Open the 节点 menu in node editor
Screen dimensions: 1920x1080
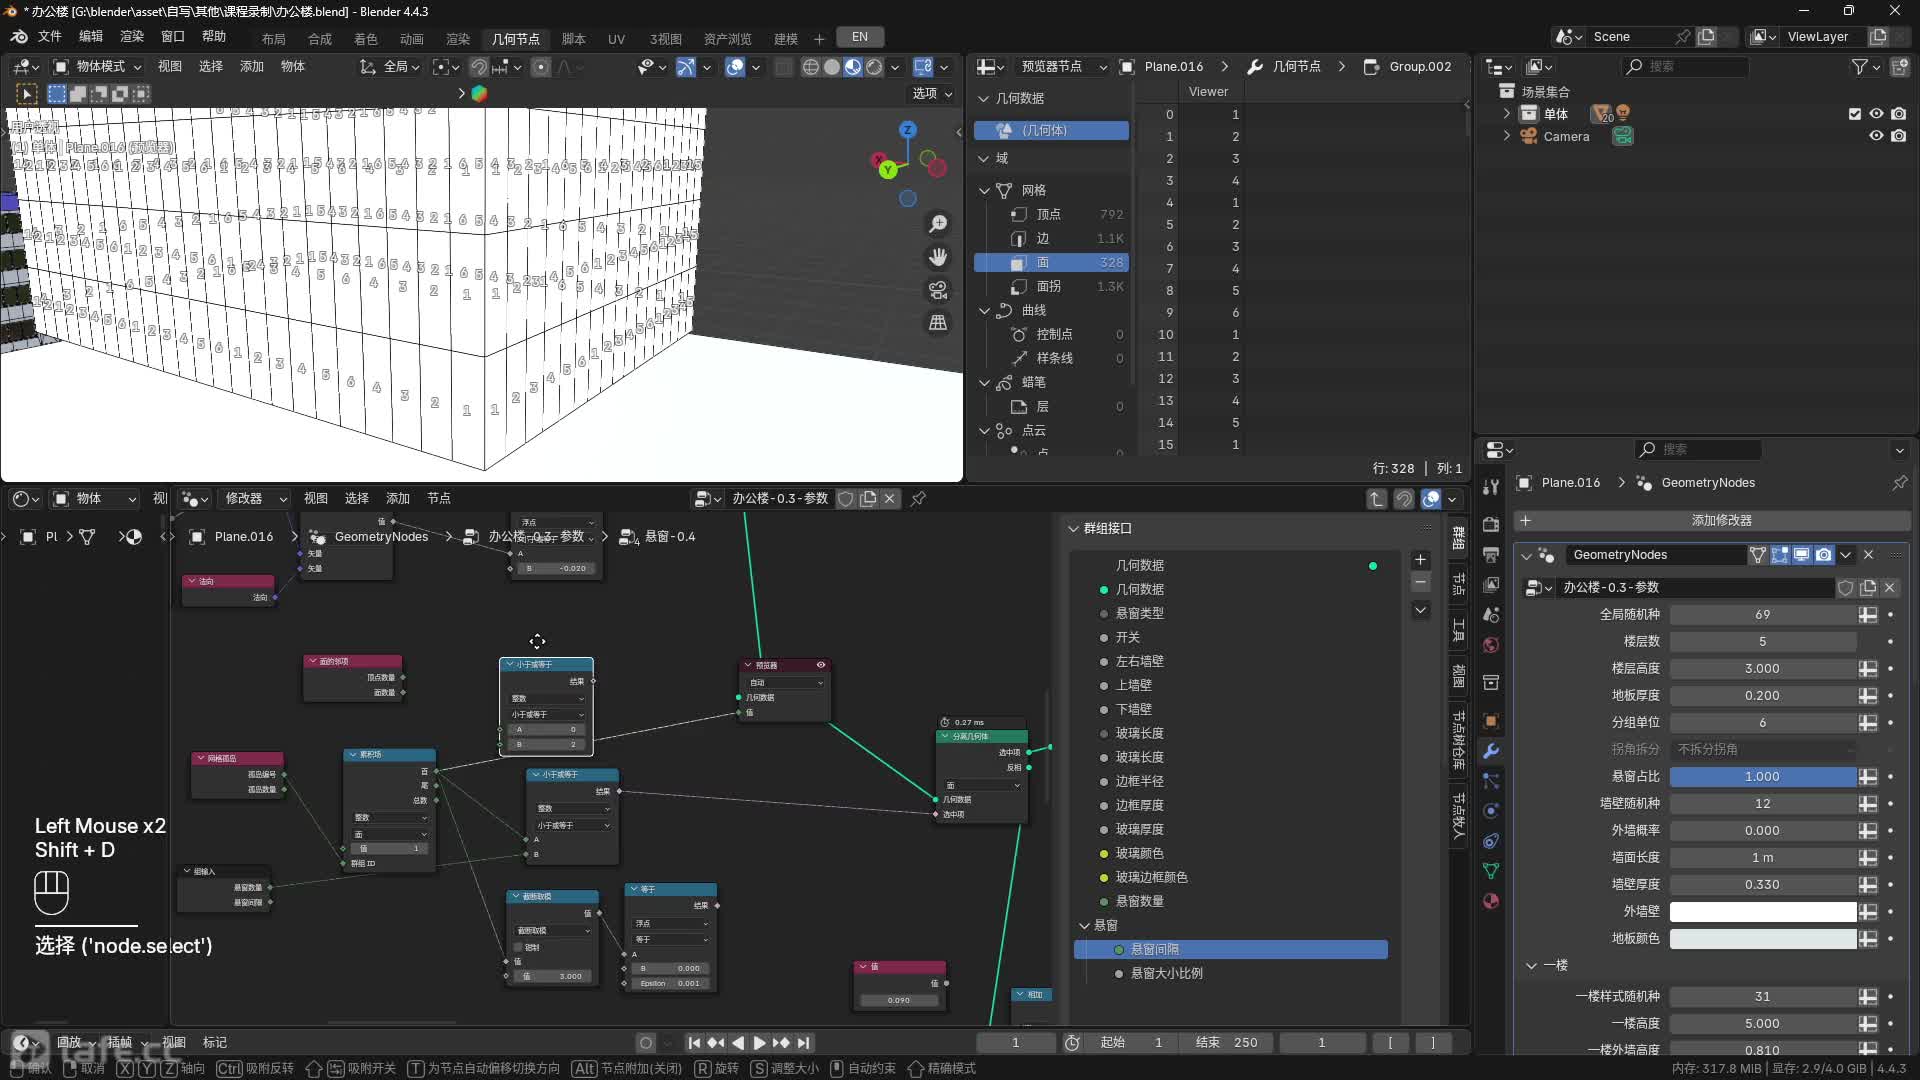[x=438, y=498]
